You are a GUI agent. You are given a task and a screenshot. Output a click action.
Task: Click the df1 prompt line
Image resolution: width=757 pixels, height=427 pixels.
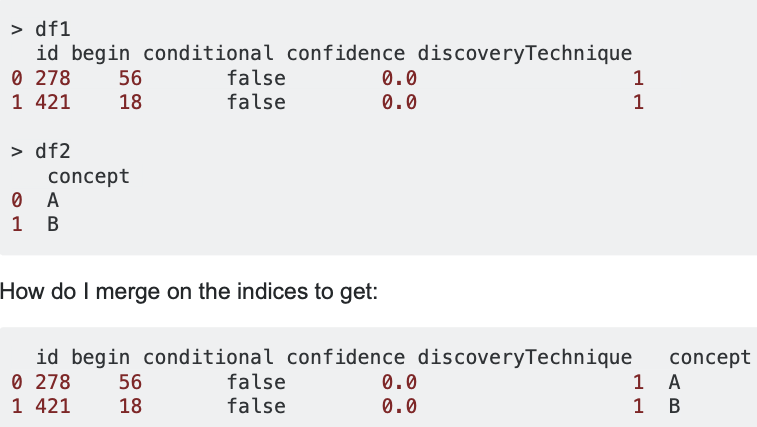(41, 29)
